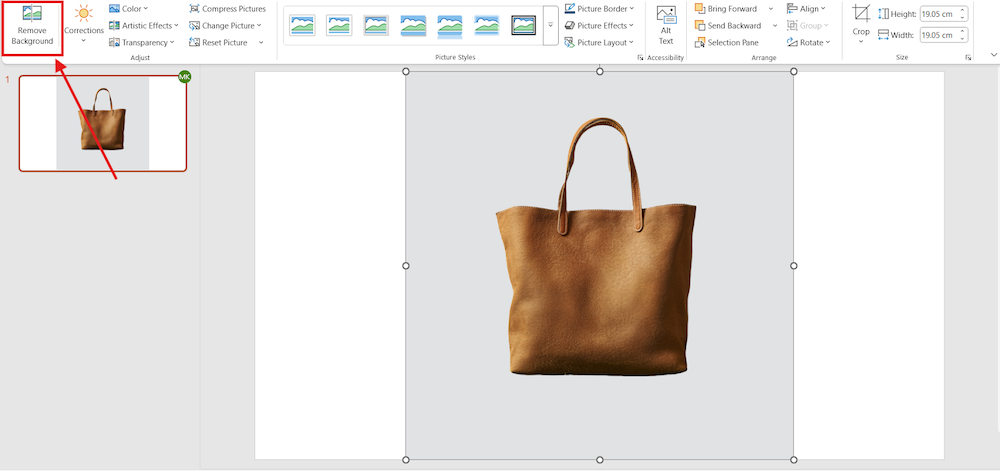Viewport: 1000px width, 471px height.
Task: Apply the first picture style thumbnail
Action: [302, 25]
